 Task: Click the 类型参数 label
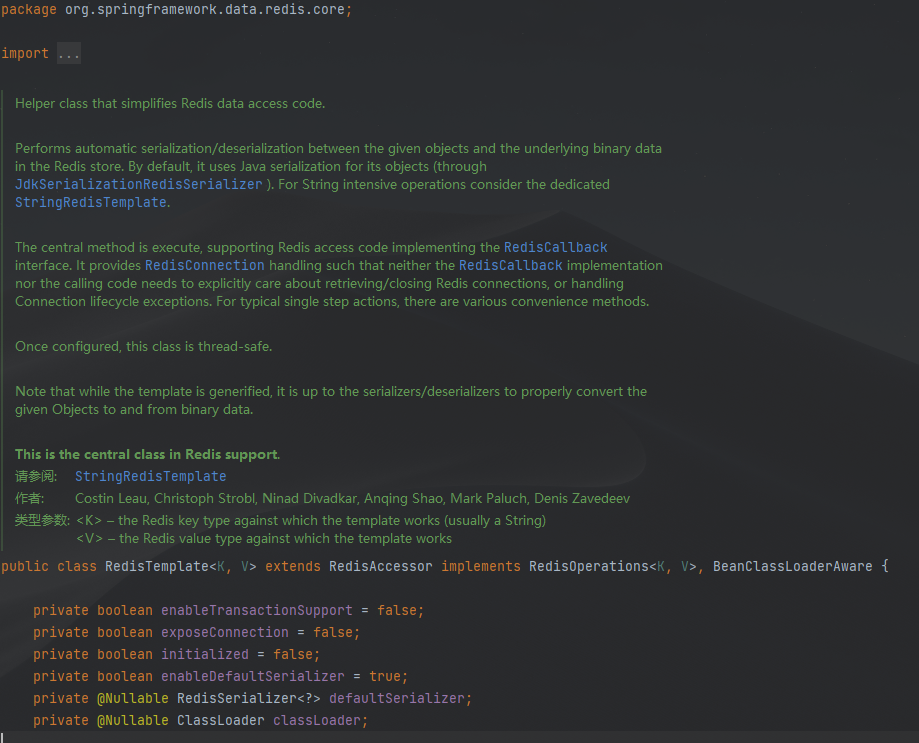click(42, 521)
